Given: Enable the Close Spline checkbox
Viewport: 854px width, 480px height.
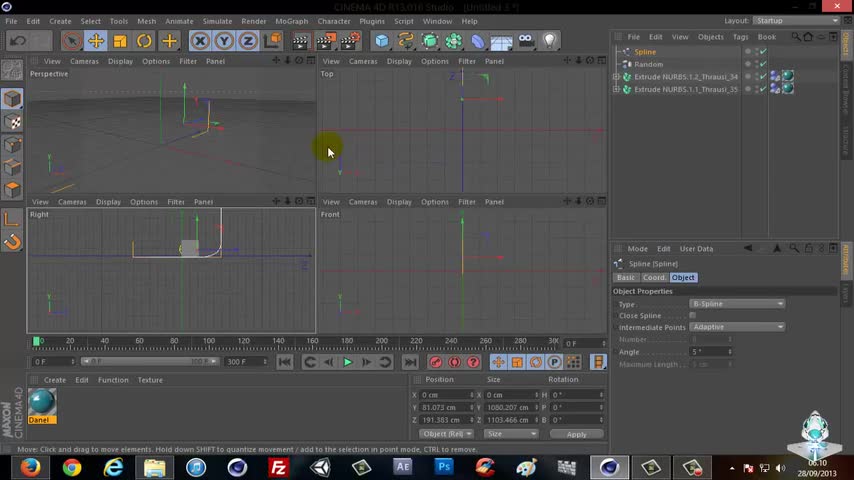Looking at the screenshot, I should (x=693, y=315).
